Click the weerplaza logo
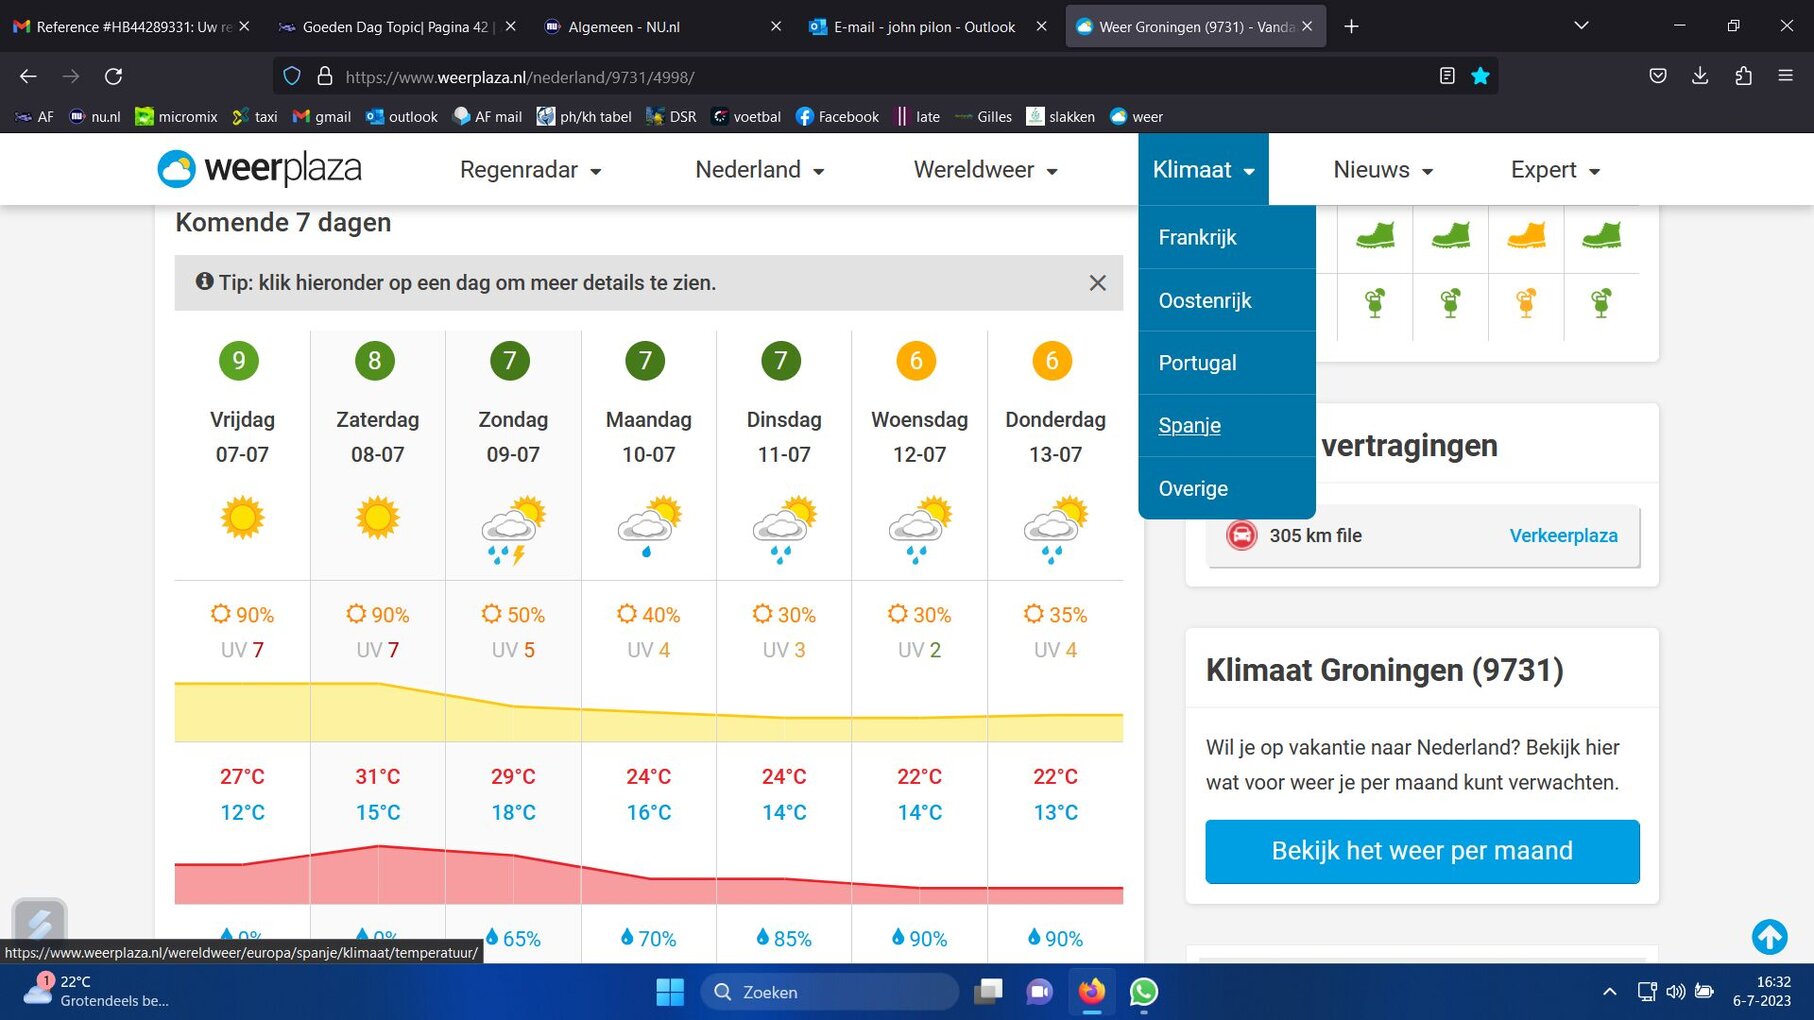 click(x=259, y=169)
